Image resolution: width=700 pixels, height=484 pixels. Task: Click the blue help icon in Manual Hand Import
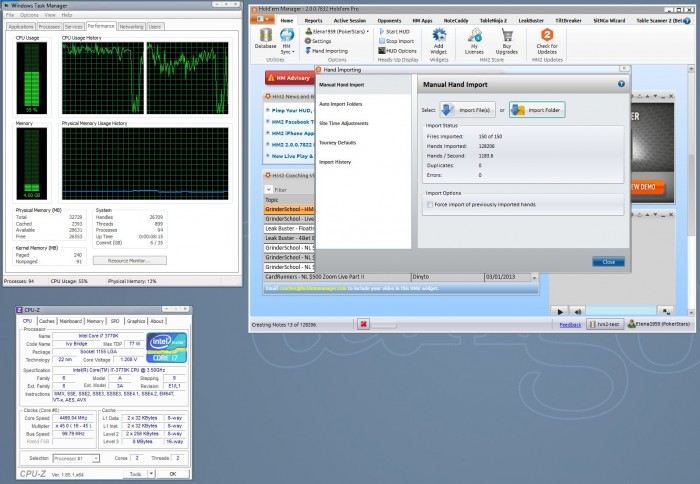[x=622, y=85]
